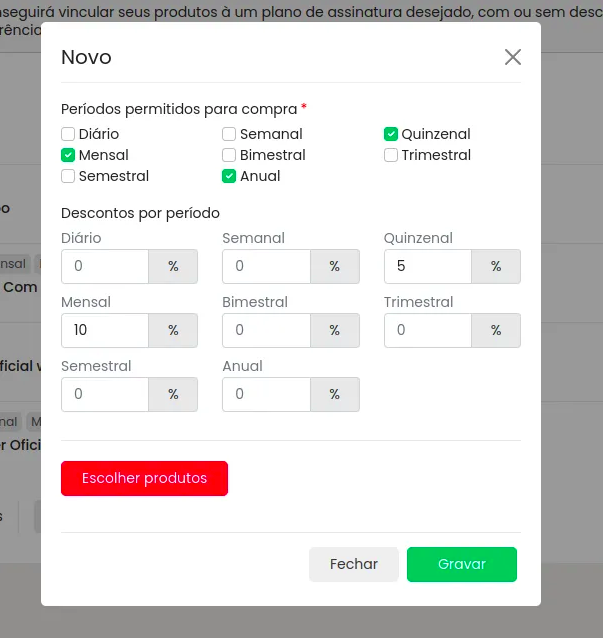Focus the Anual discount input field
The image size is (603, 638).
267,394
